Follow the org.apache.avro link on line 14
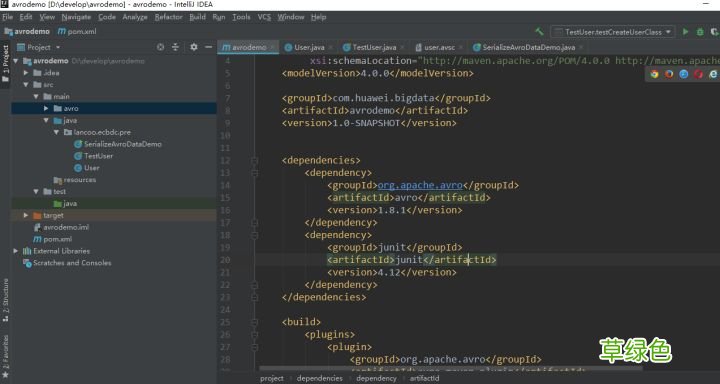Screen dimensions: 720x384 (420, 185)
